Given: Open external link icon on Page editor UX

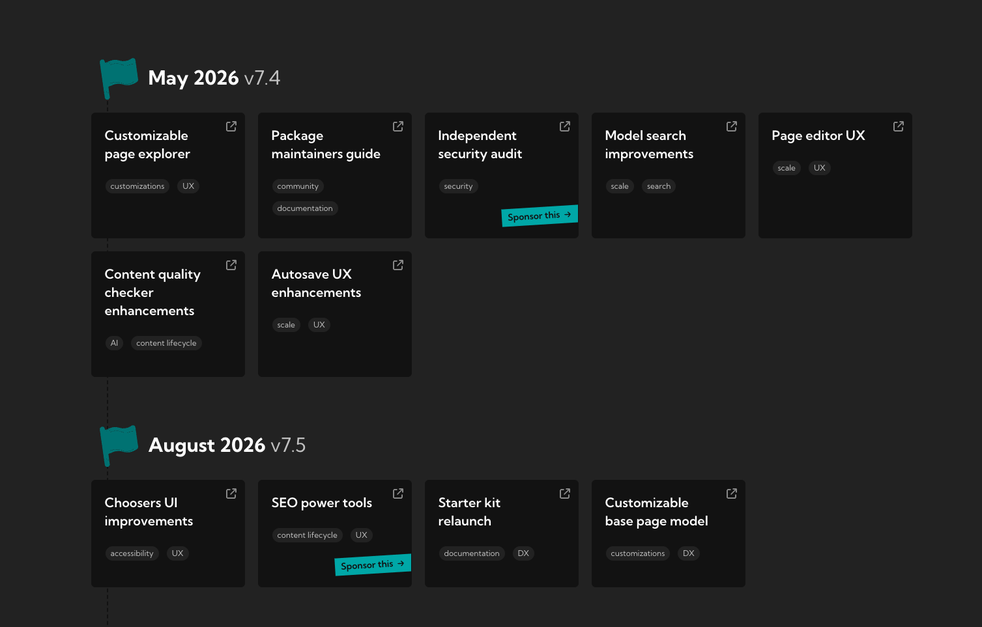Looking at the screenshot, I should click(898, 126).
